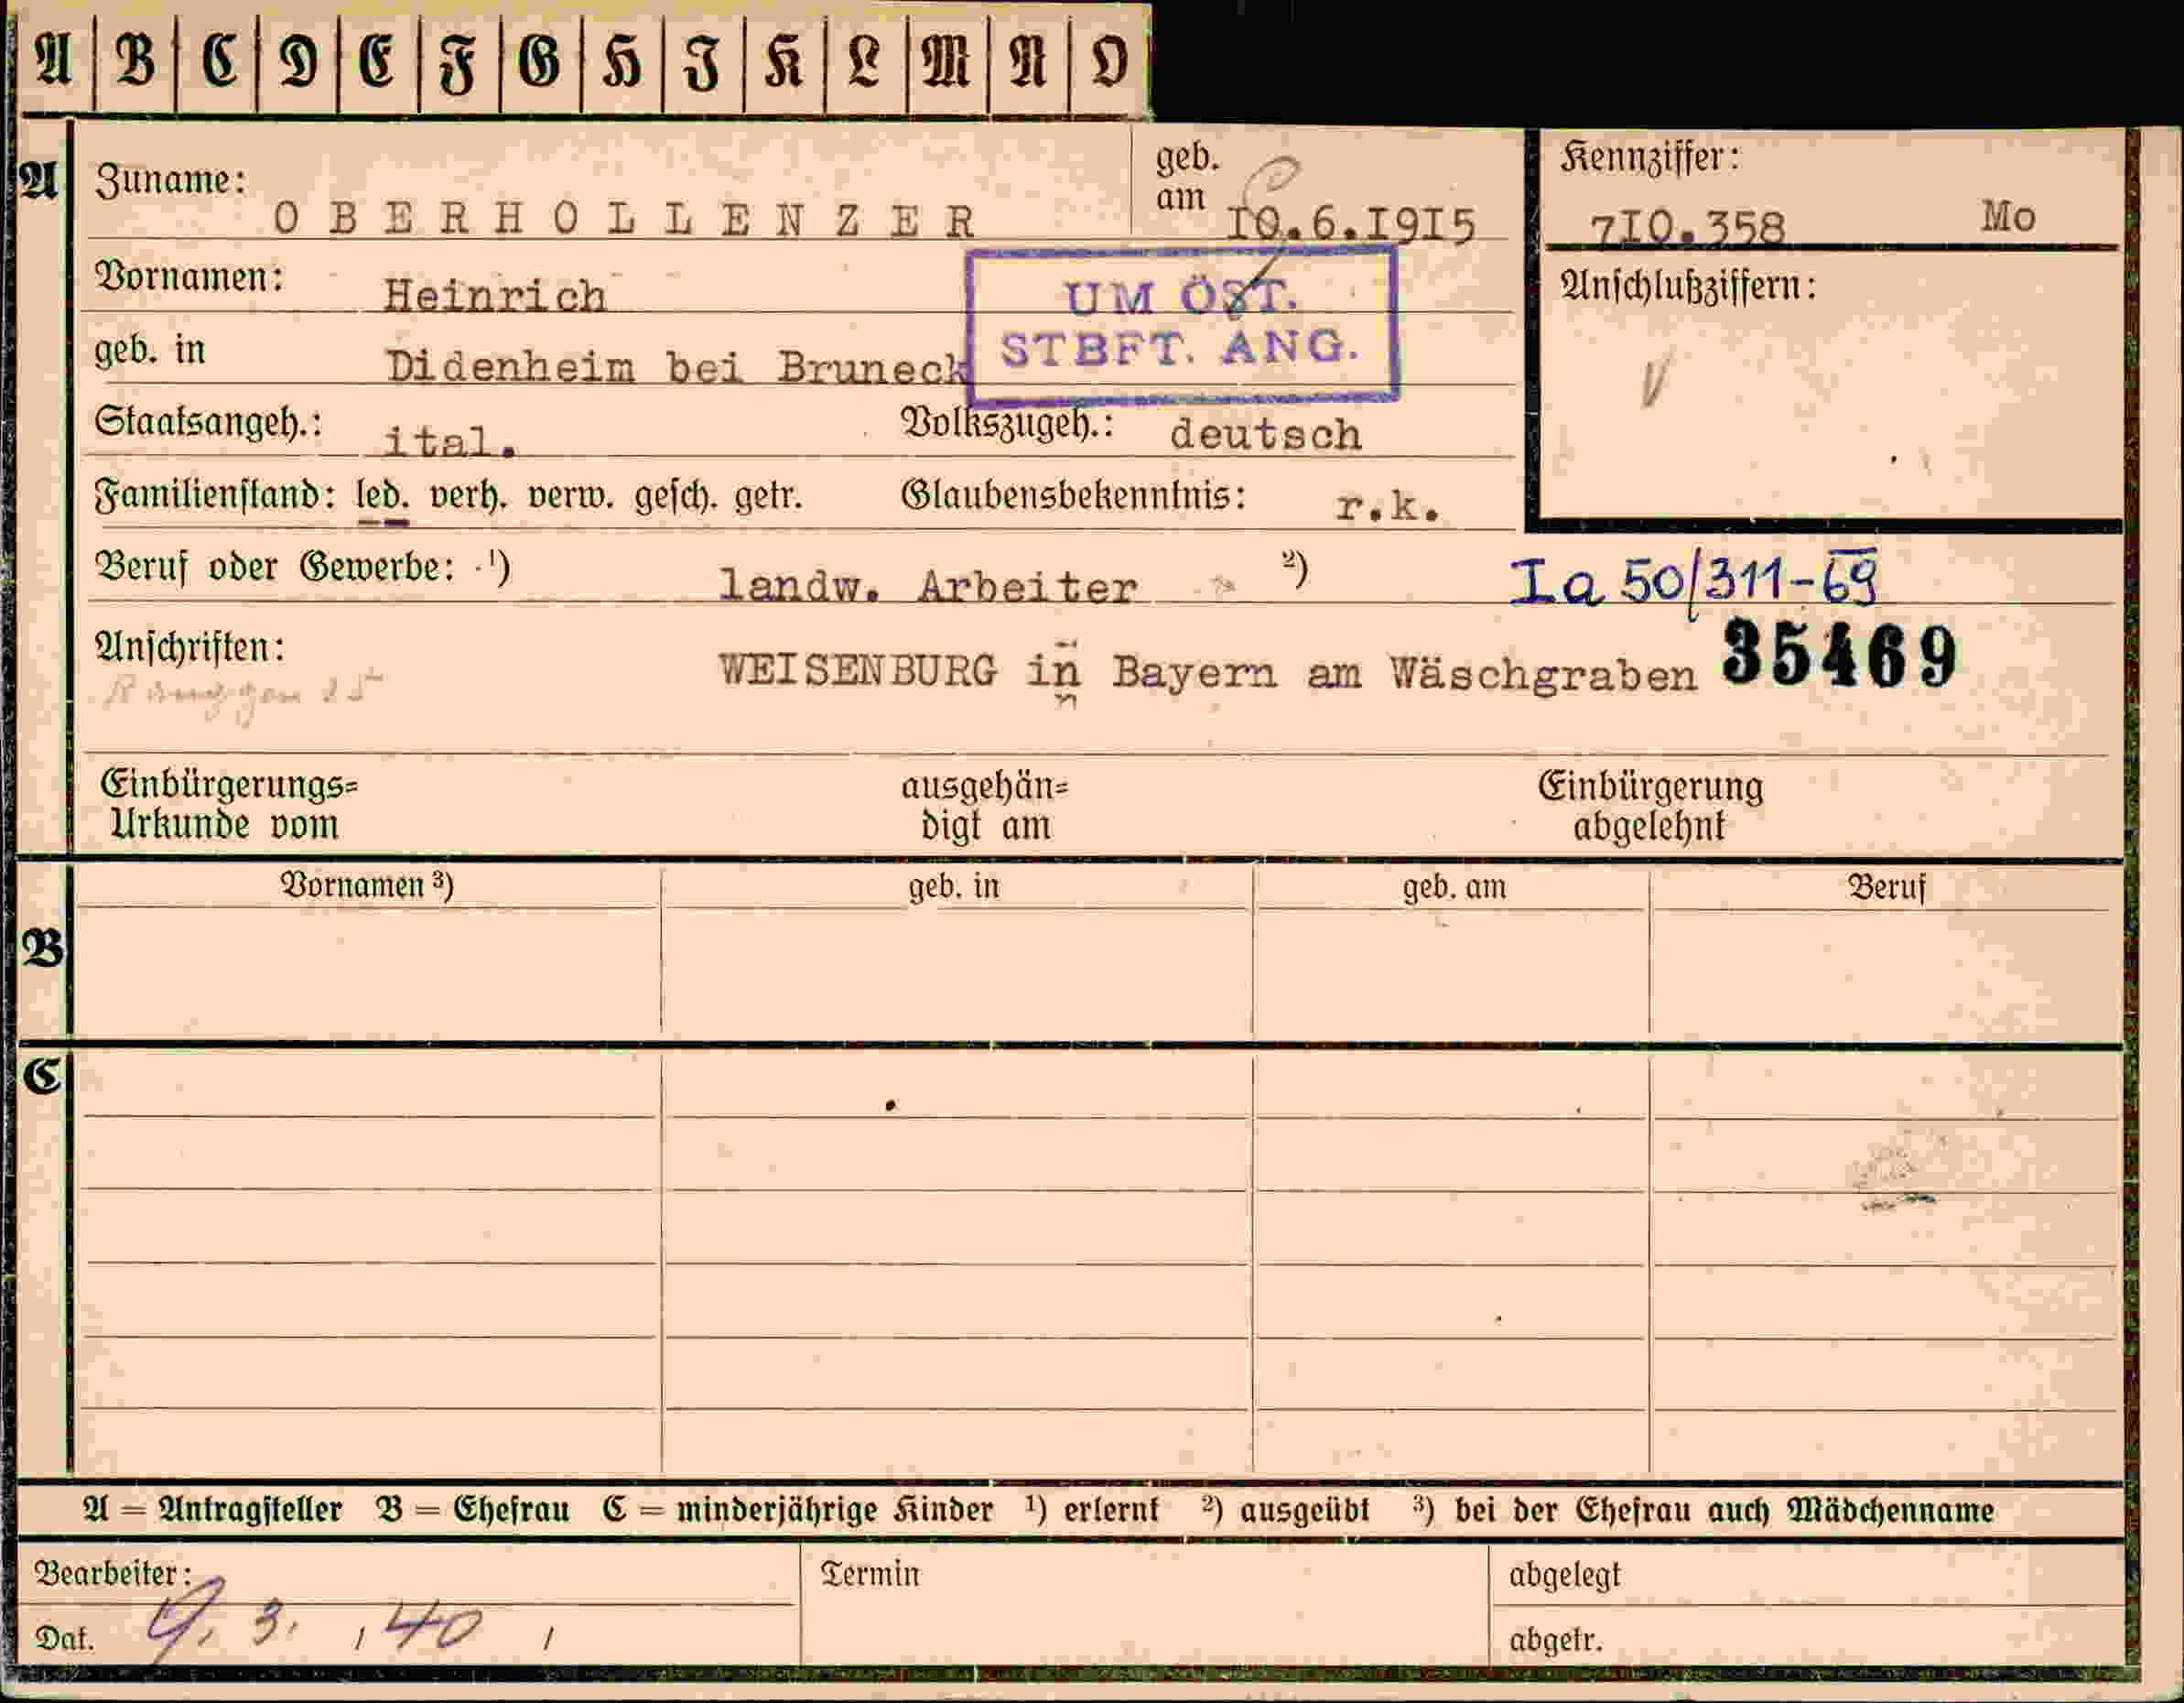This screenshot has height=1703, width=2184.
Task: Click the first name Heinrich
Action: click(x=495, y=296)
